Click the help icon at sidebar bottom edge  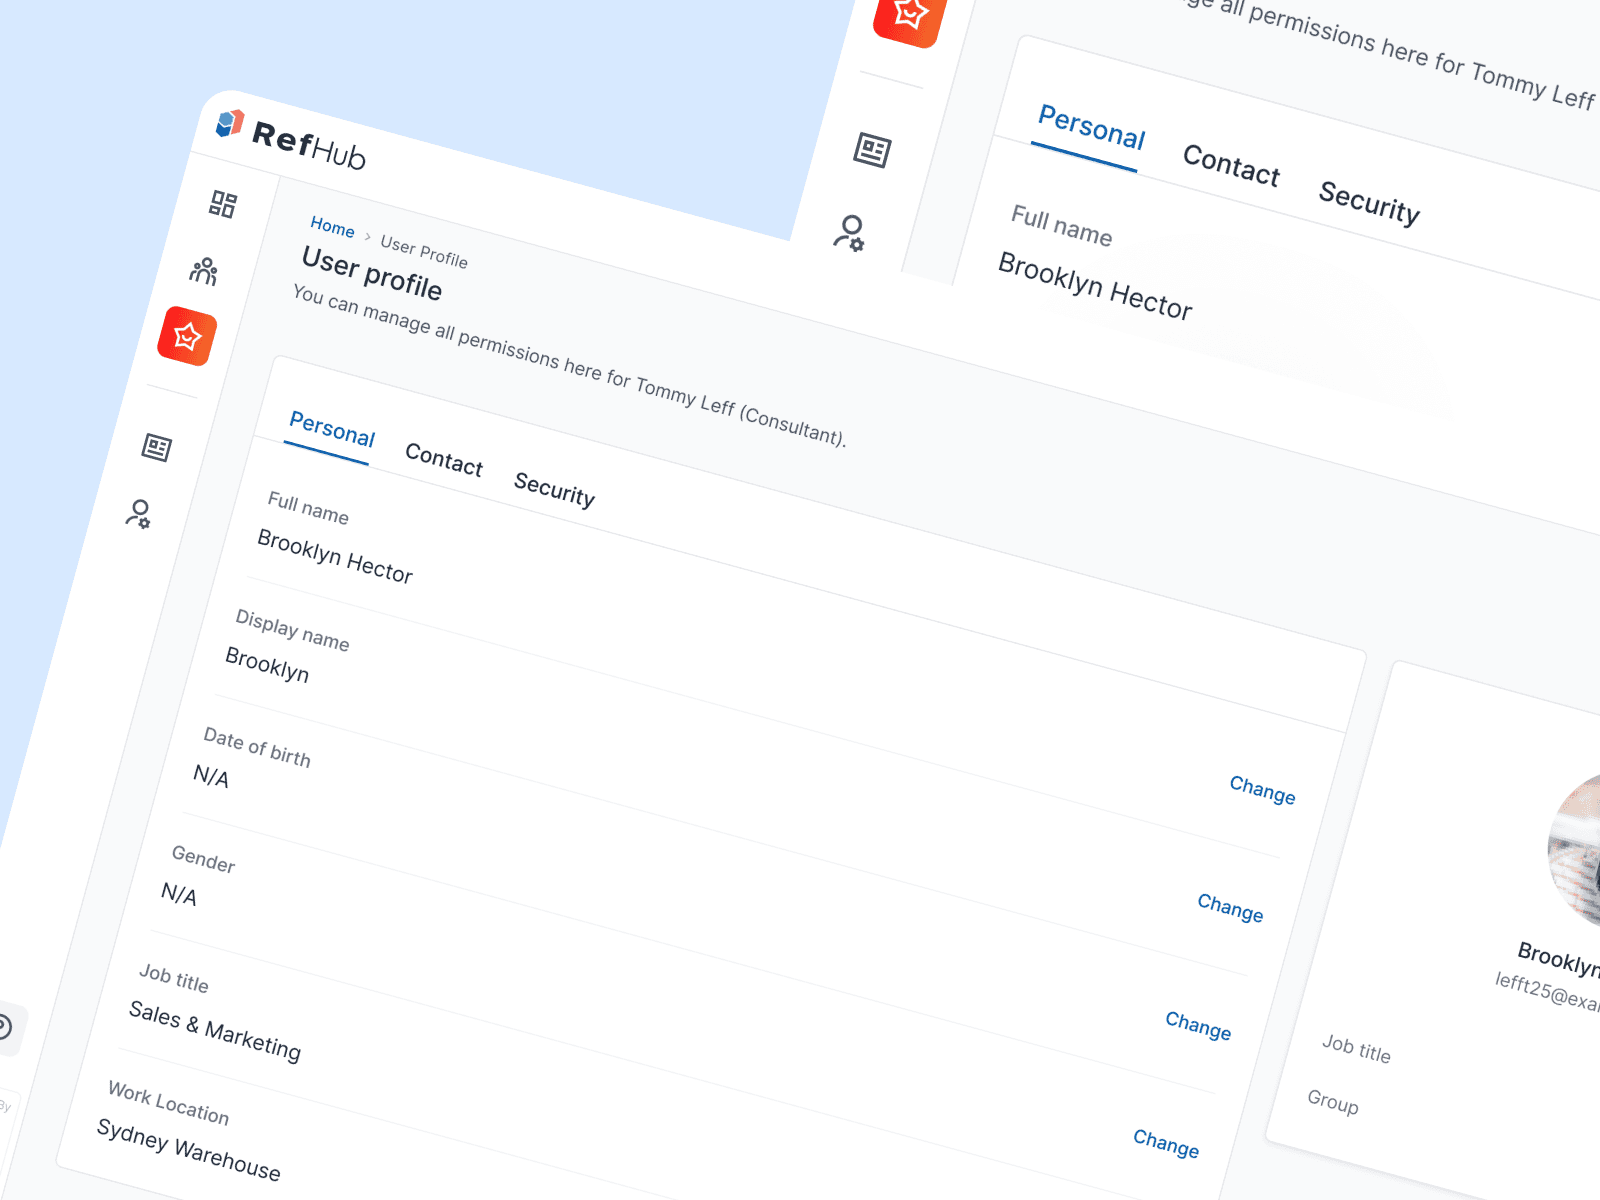tap(5, 1027)
